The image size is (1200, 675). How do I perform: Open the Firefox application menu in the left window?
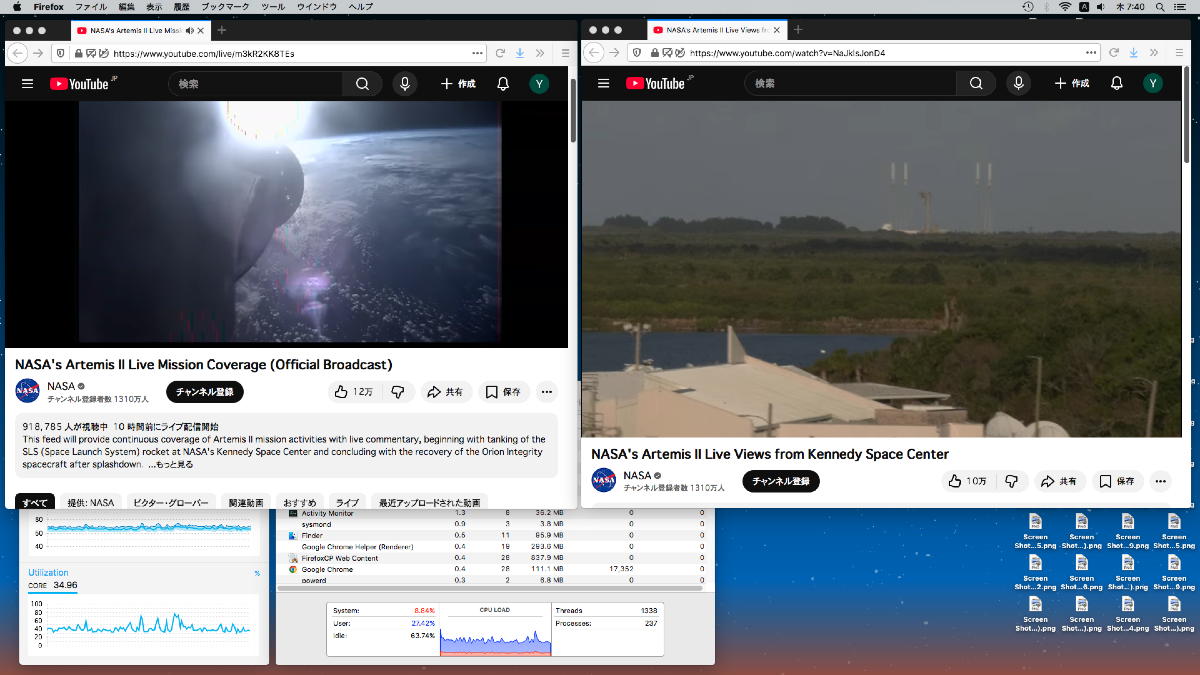point(566,53)
